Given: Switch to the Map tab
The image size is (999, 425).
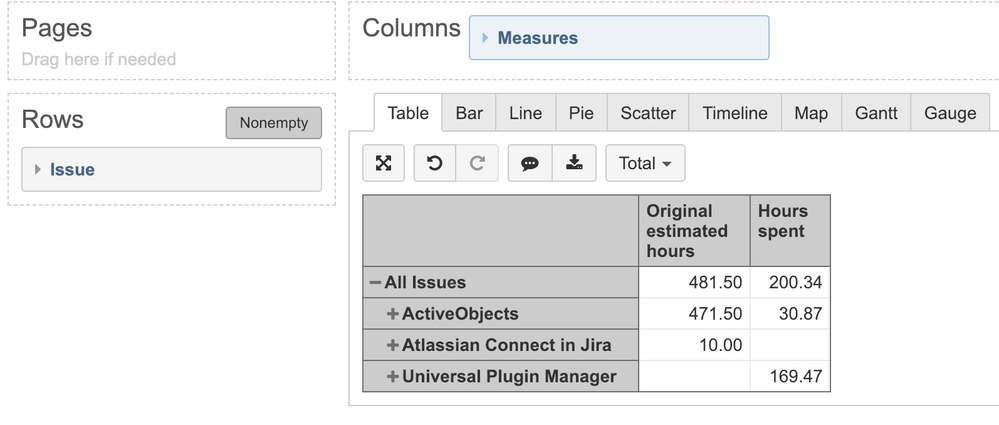Looking at the screenshot, I should coord(811,113).
